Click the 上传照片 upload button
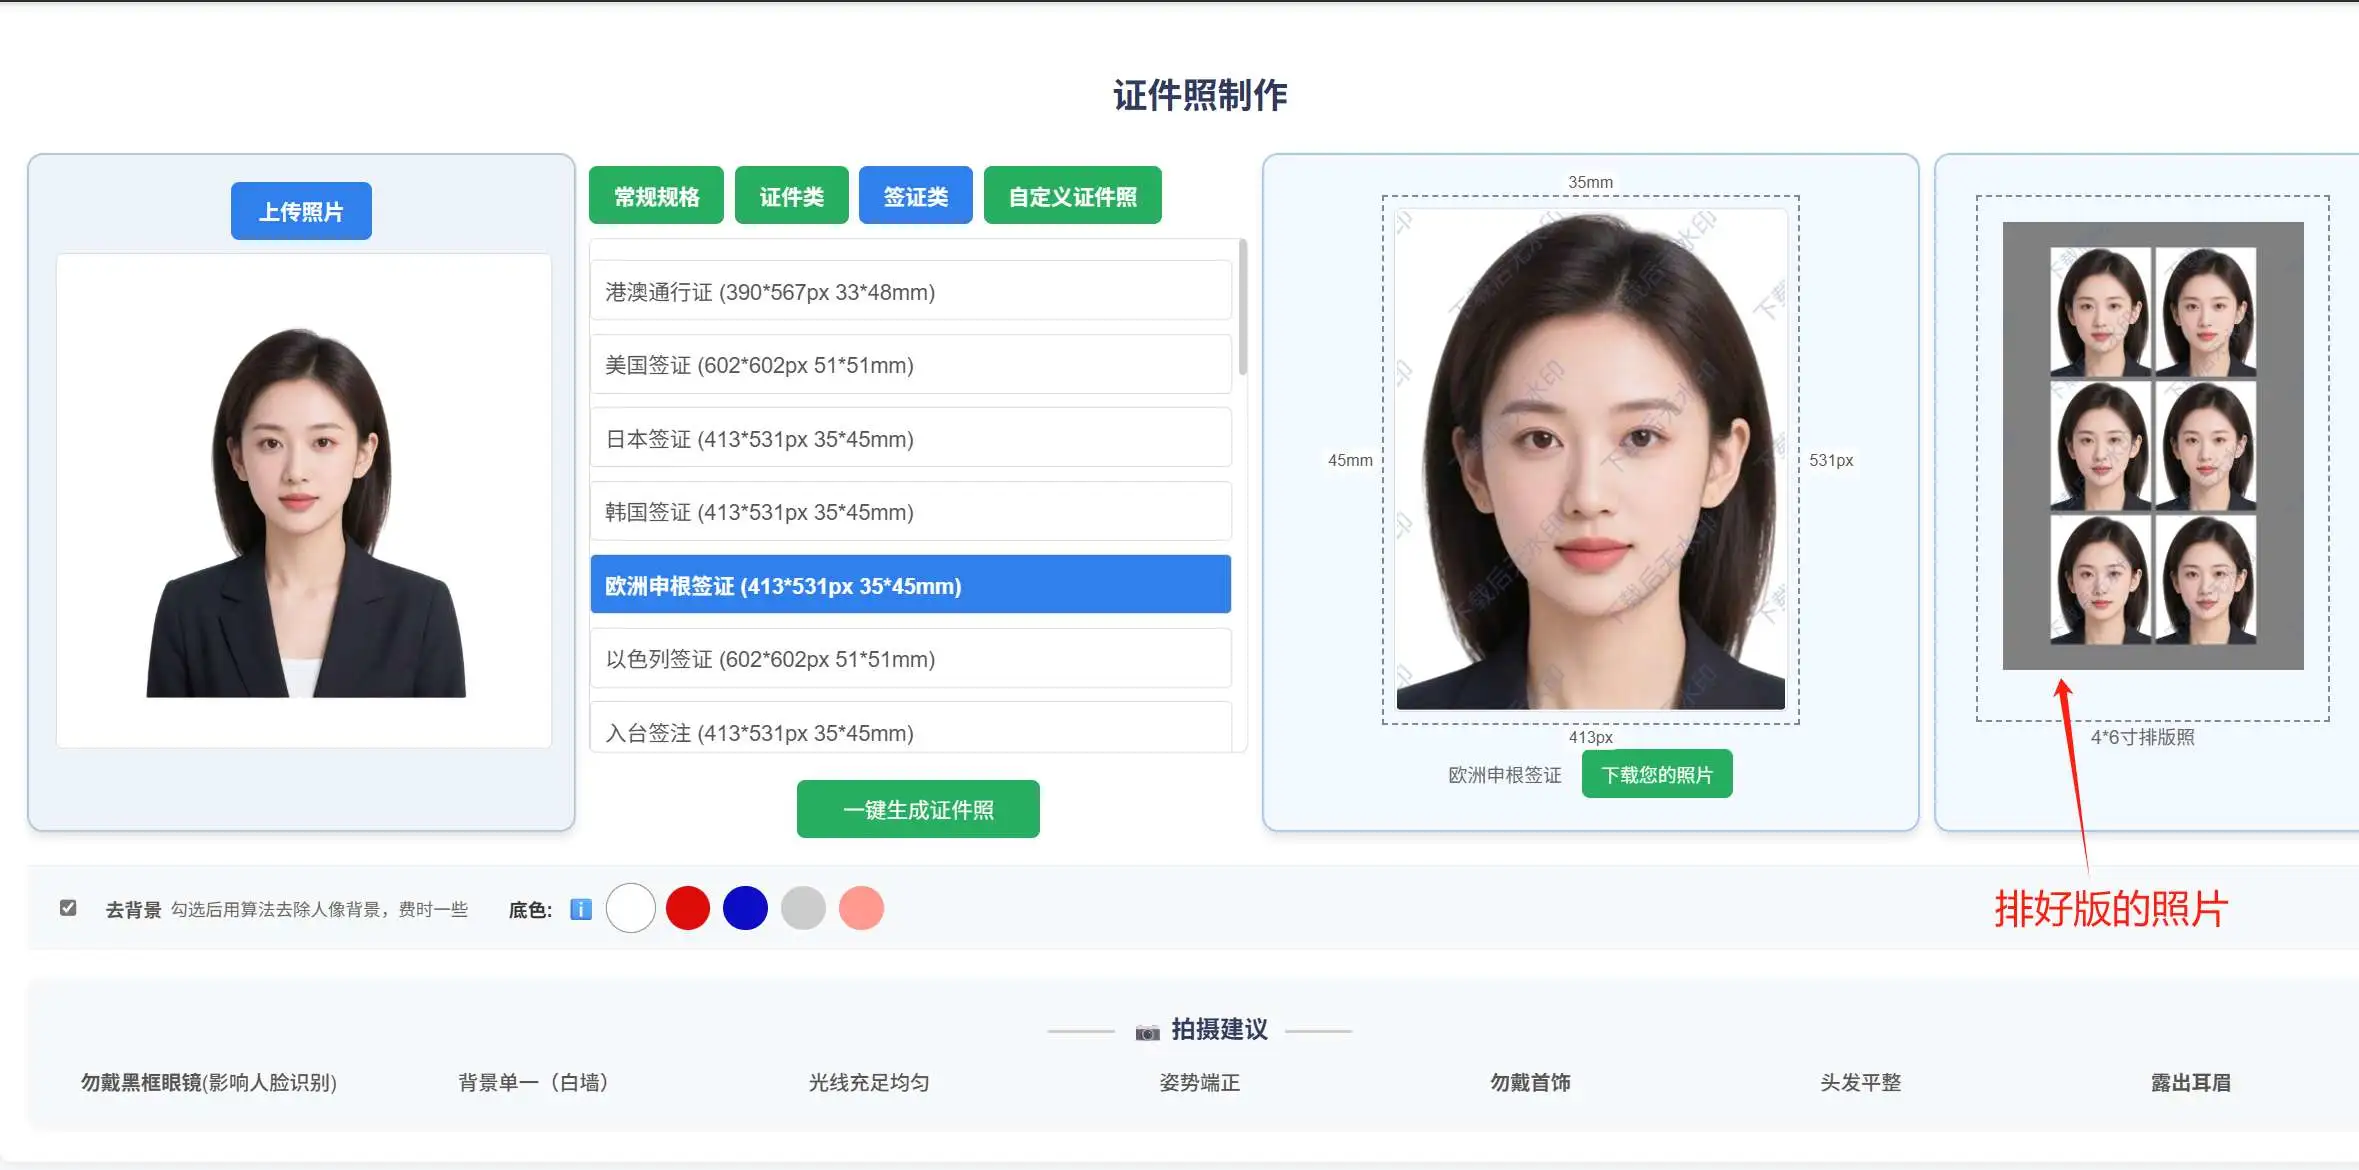This screenshot has height=1170, width=2359. pyautogui.click(x=301, y=211)
